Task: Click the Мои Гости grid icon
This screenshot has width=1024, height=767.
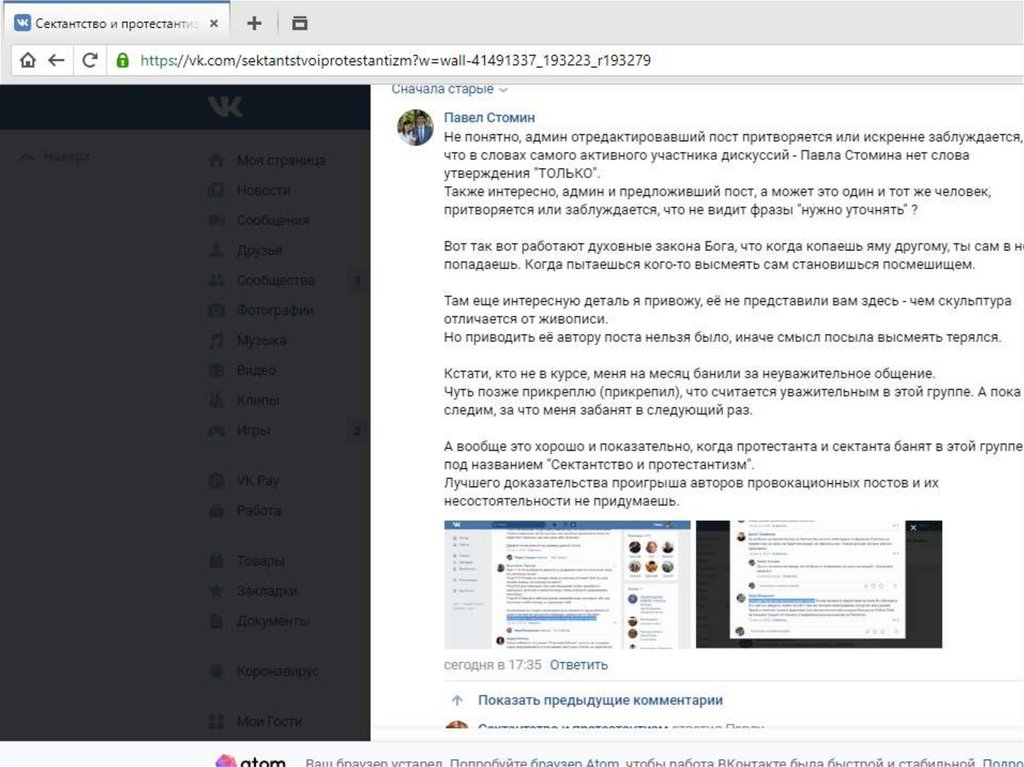Action: pyautogui.click(x=216, y=721)
